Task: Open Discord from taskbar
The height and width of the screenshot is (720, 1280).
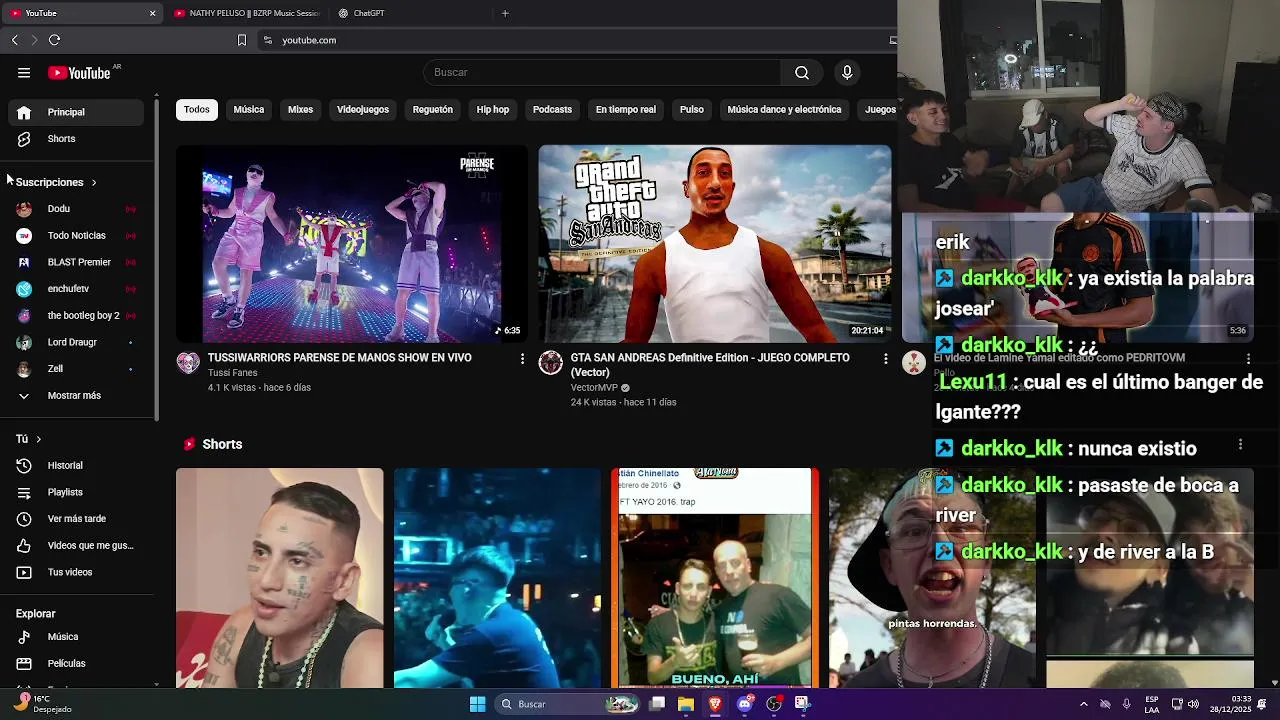Action: click(x=744, y=704)
